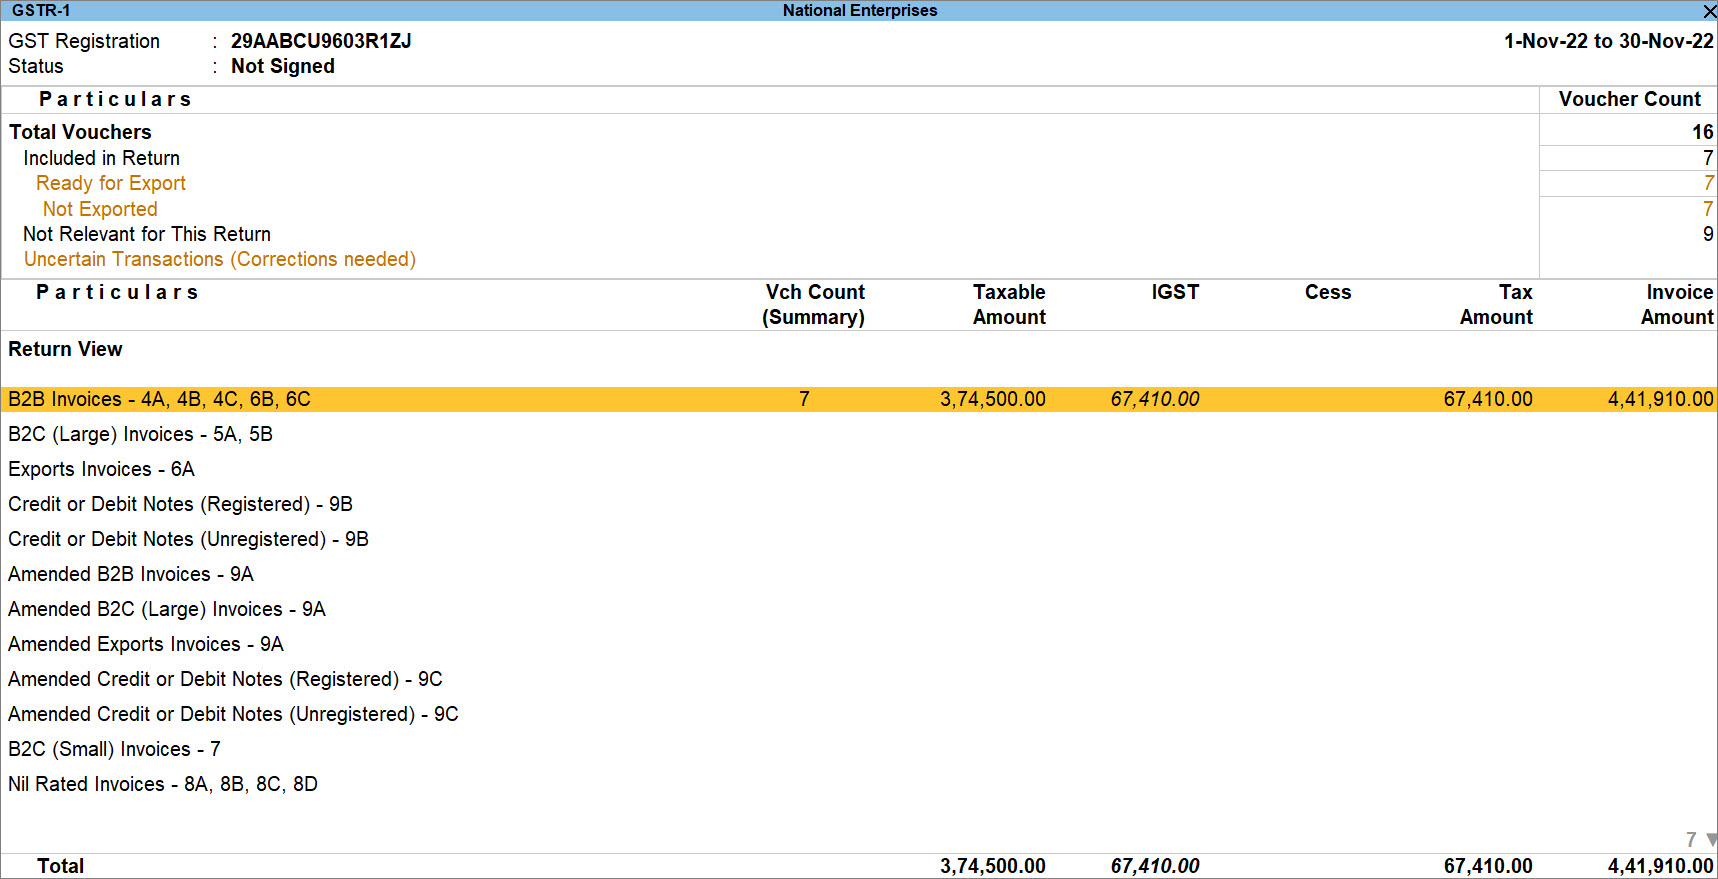This screenshot has width=1718, height=879.
Task: Select Exports Invoices - 6A row
Action: point(859,469)
